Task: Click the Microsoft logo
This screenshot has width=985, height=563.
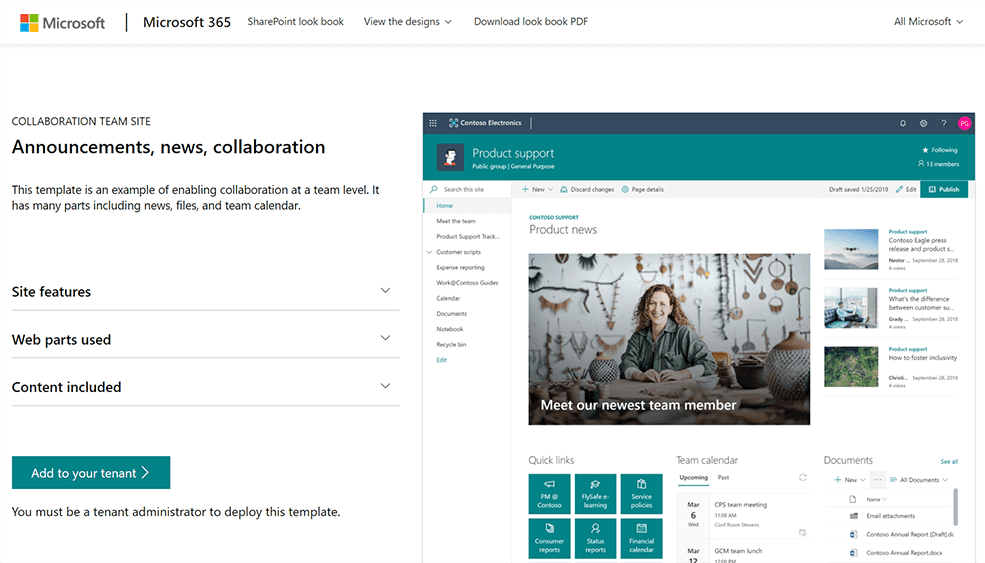Action: pyautogui.click(x=62, y=22)
